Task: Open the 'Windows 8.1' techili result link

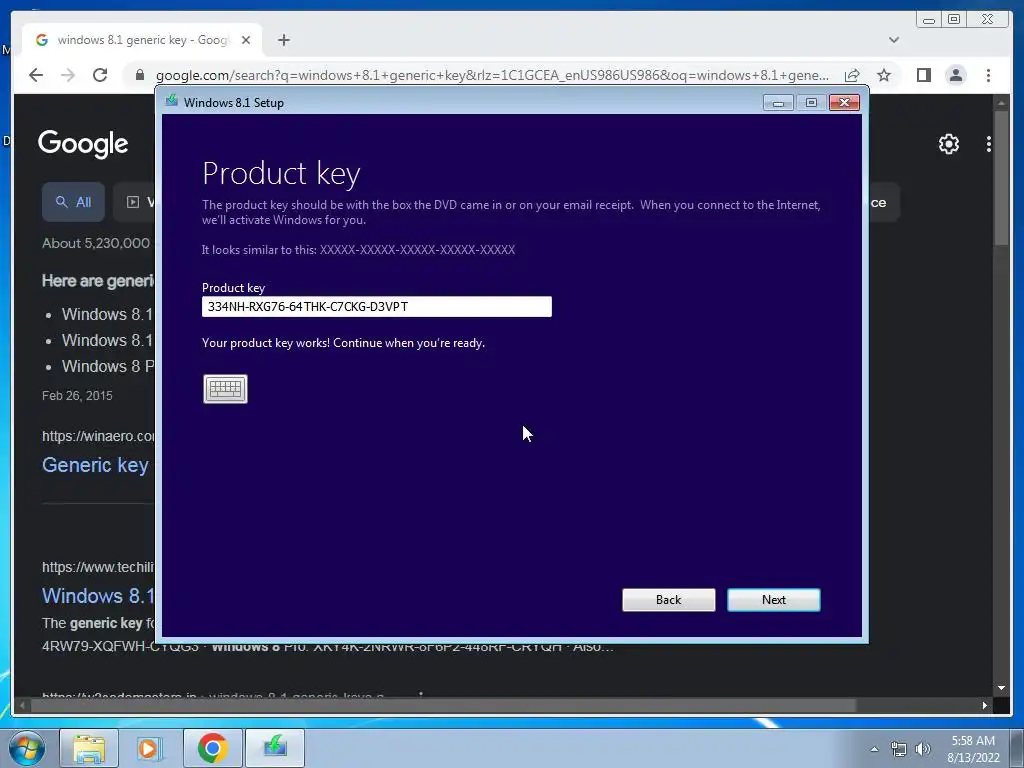Action: click(x=99, y=596)
